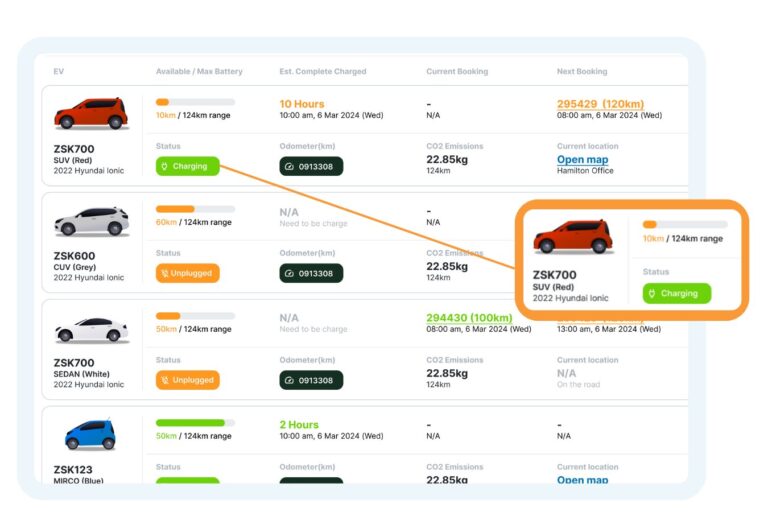Click the grey ZSK600 CUV car image

[92, 221]
